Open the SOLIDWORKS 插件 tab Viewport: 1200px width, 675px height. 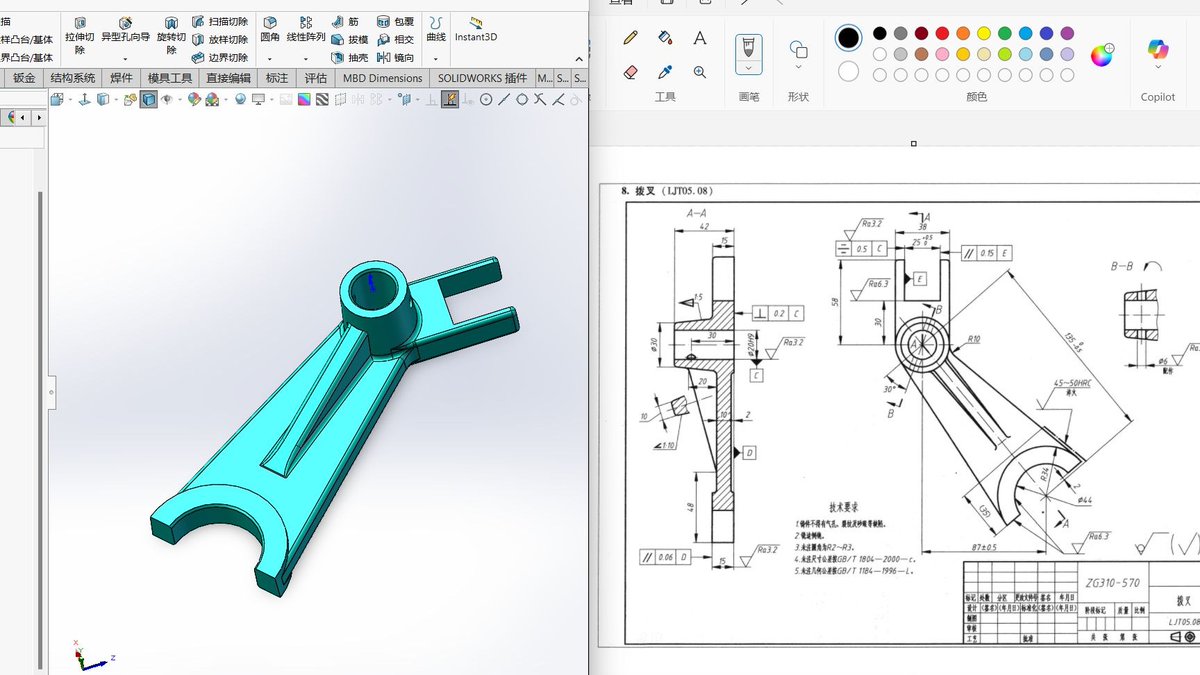[x=482, y=78]
